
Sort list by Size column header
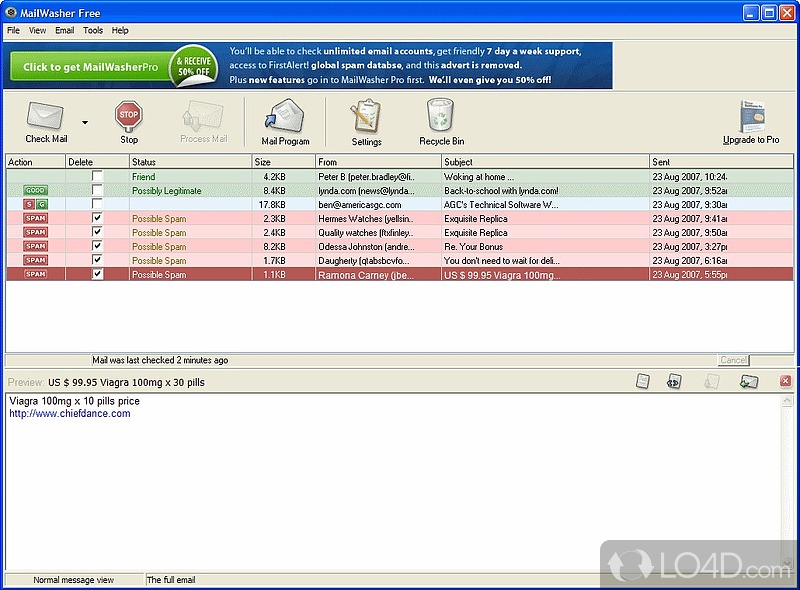coord(283,161)
